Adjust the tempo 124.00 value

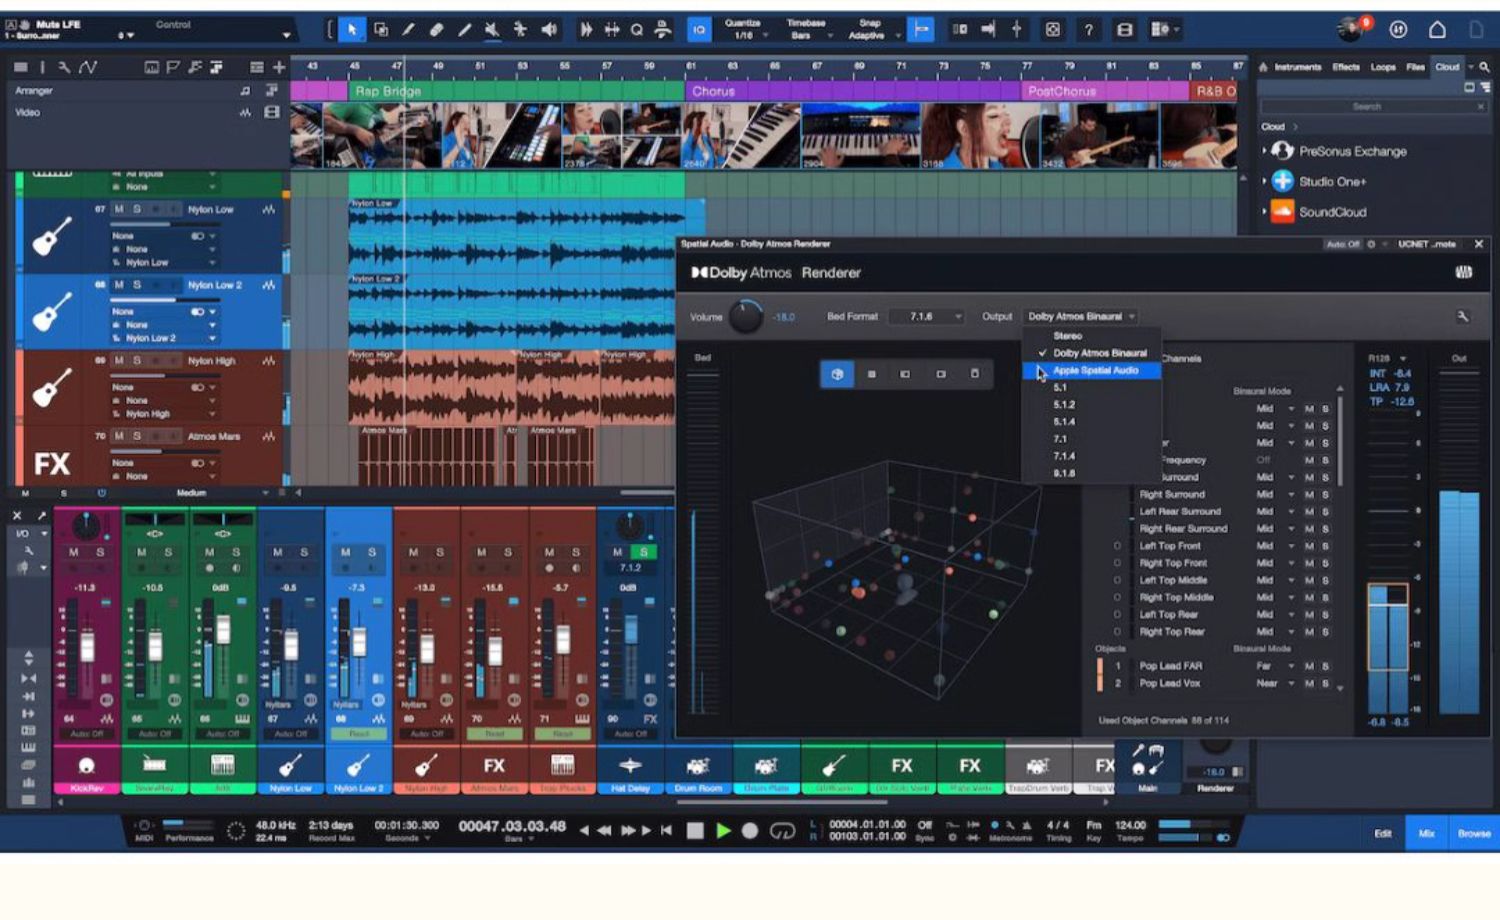(1130, 826)
